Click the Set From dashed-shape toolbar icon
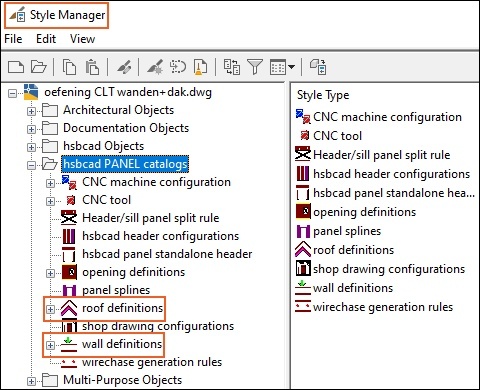The image size is (480, 390). (178, 67)
